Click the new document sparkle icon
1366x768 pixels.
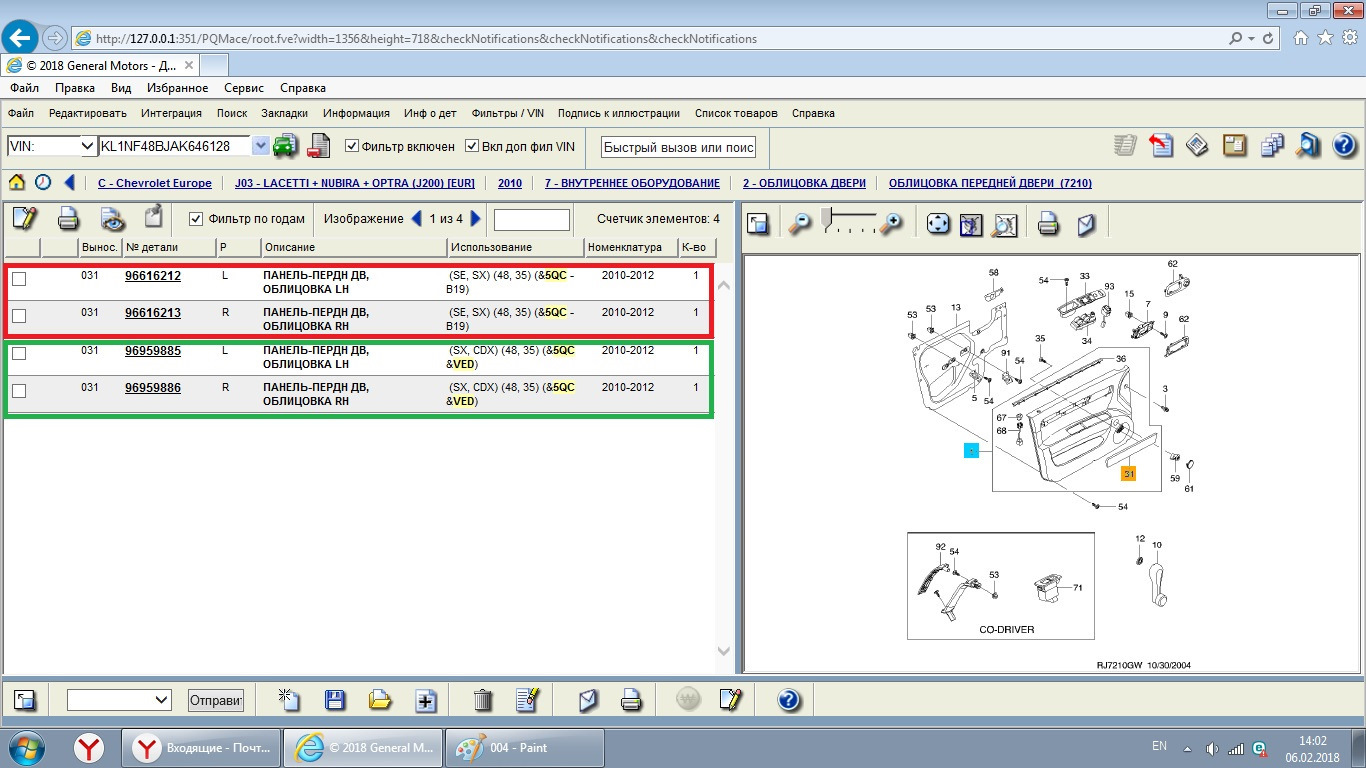[x=289, y=700]
